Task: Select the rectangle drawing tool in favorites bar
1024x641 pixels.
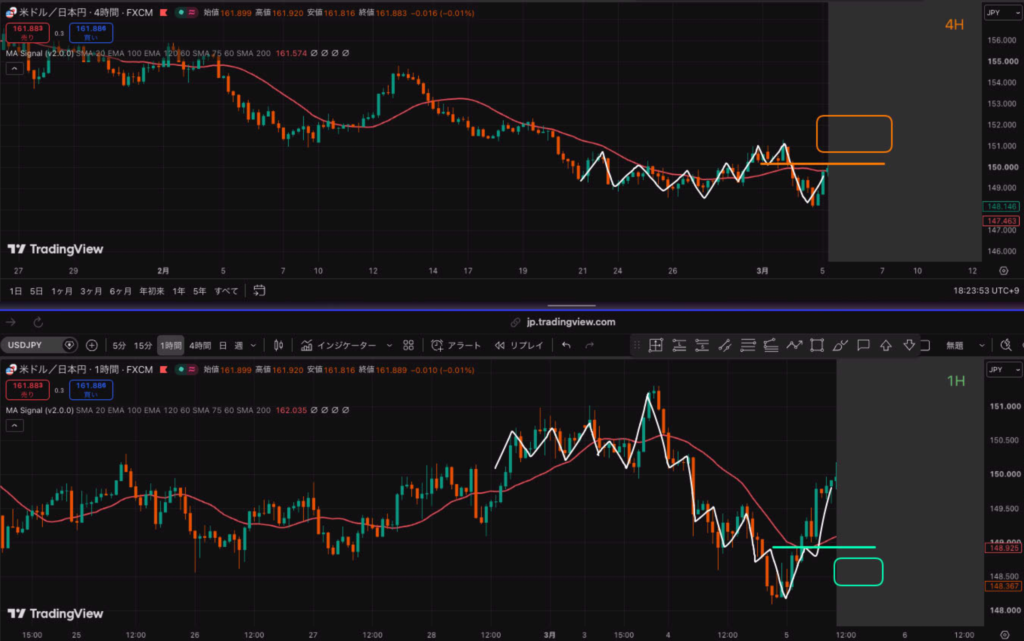Action: [816, 345]
